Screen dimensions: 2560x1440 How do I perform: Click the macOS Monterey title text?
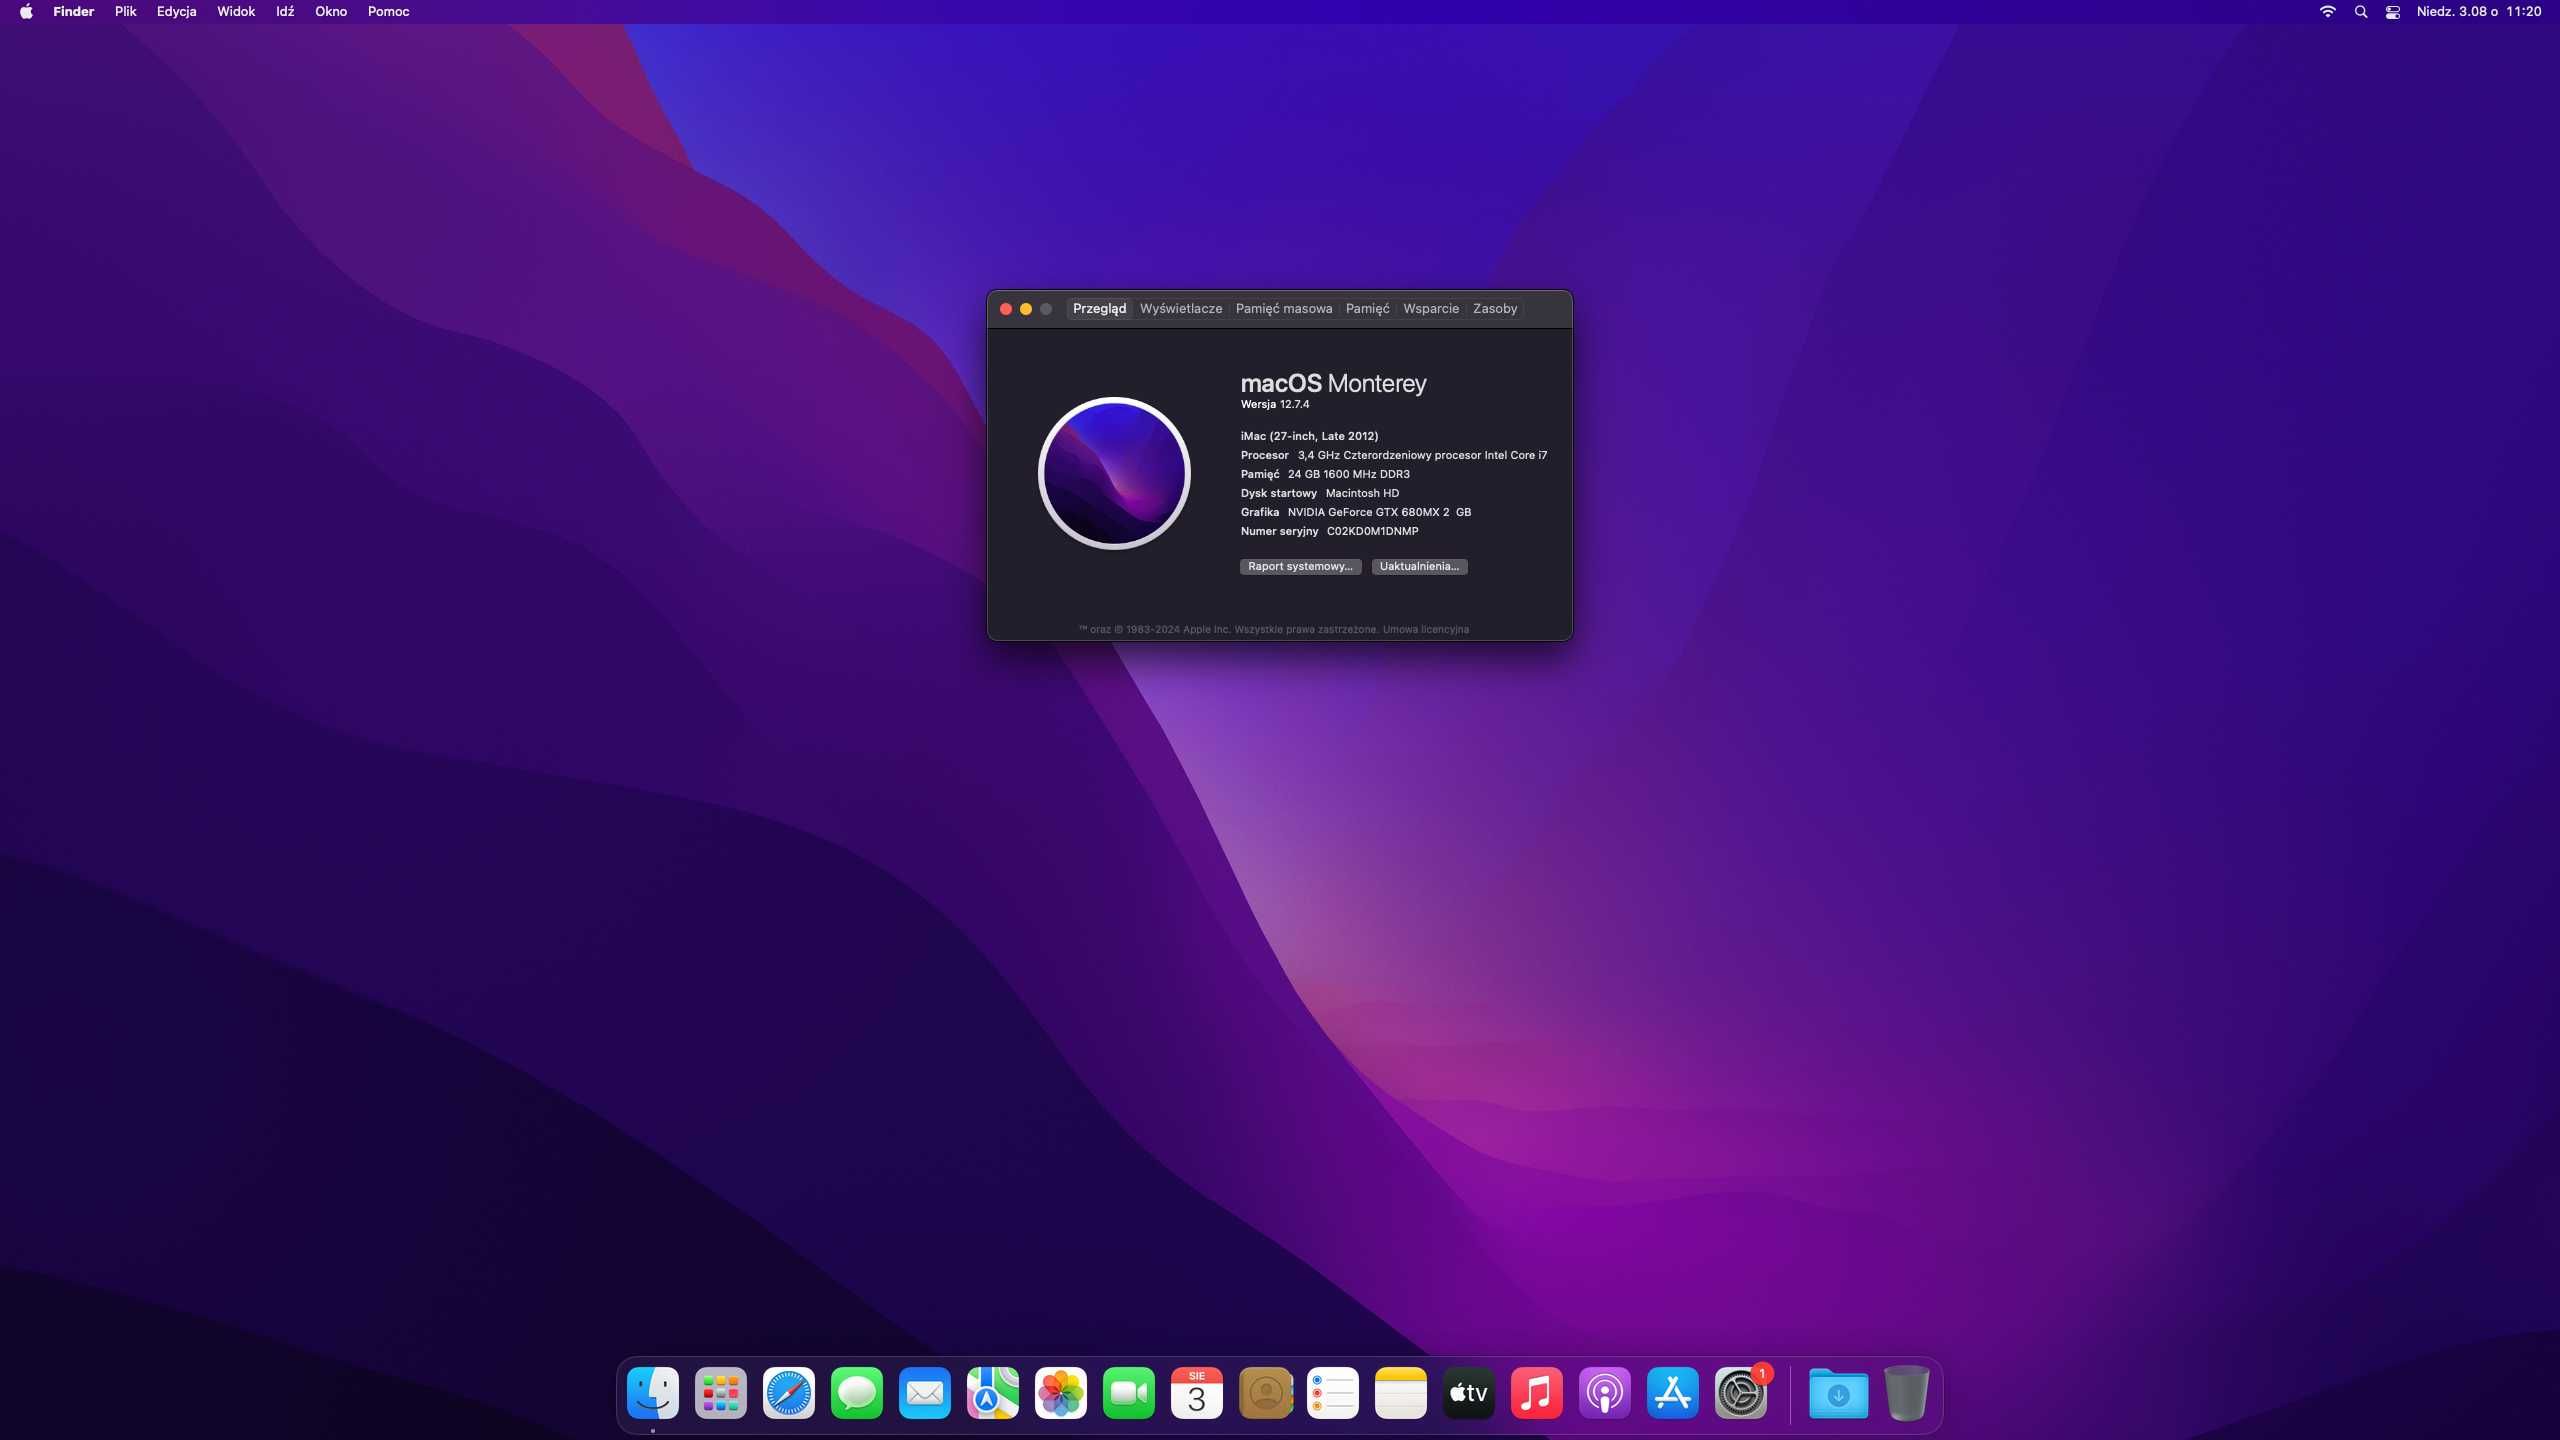pos(1333,383)
